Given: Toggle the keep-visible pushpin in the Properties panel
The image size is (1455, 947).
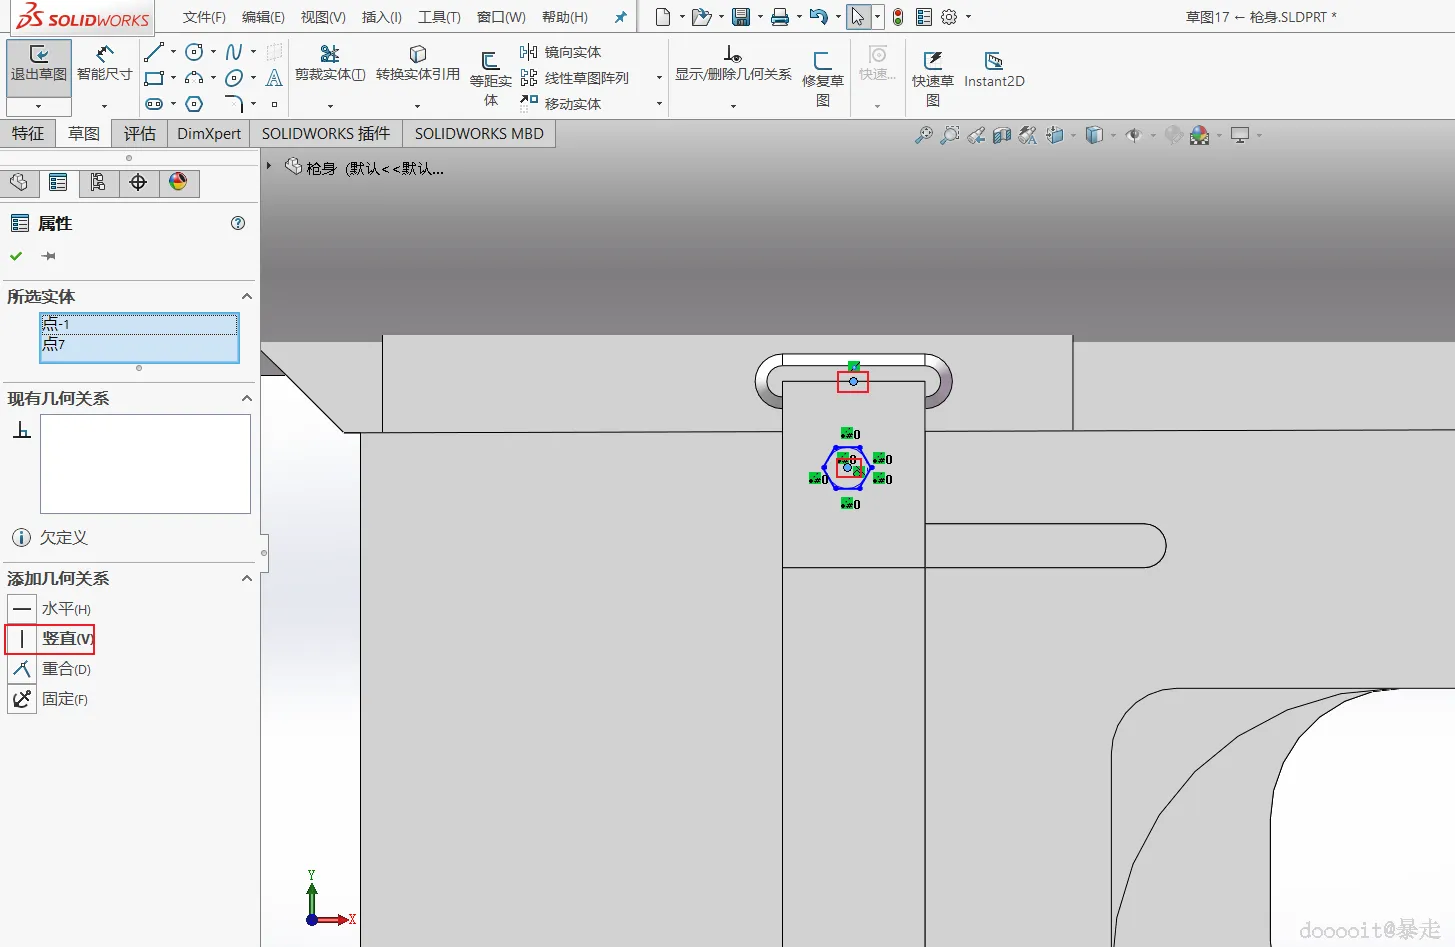Looking at the screenshot, I should pyautogui.click(x=49, y=256).
